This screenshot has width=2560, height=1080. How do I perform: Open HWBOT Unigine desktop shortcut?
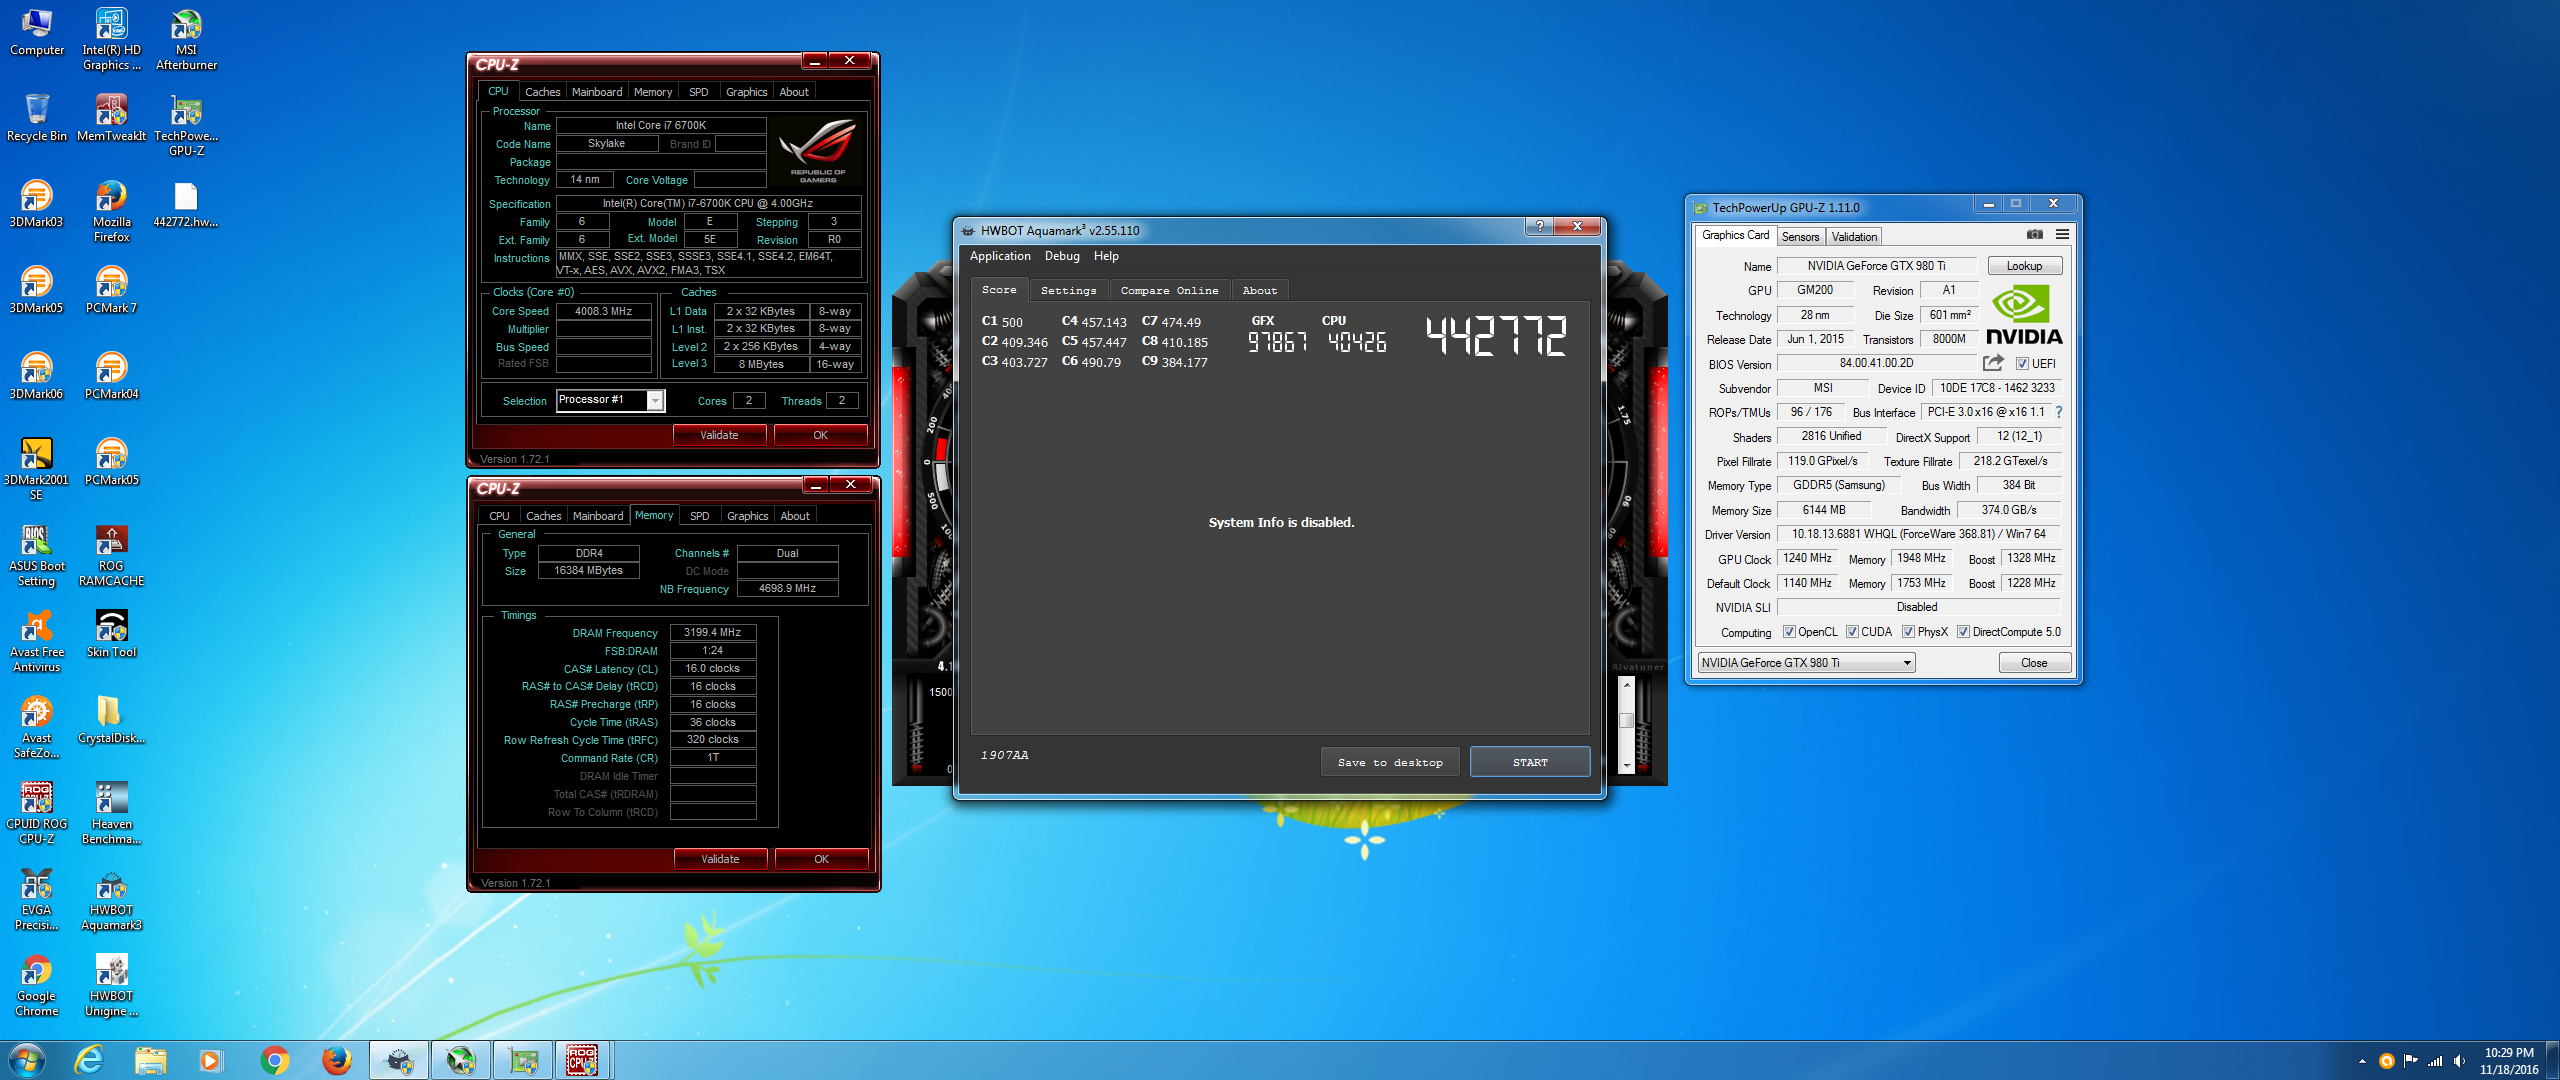point(111,986)
